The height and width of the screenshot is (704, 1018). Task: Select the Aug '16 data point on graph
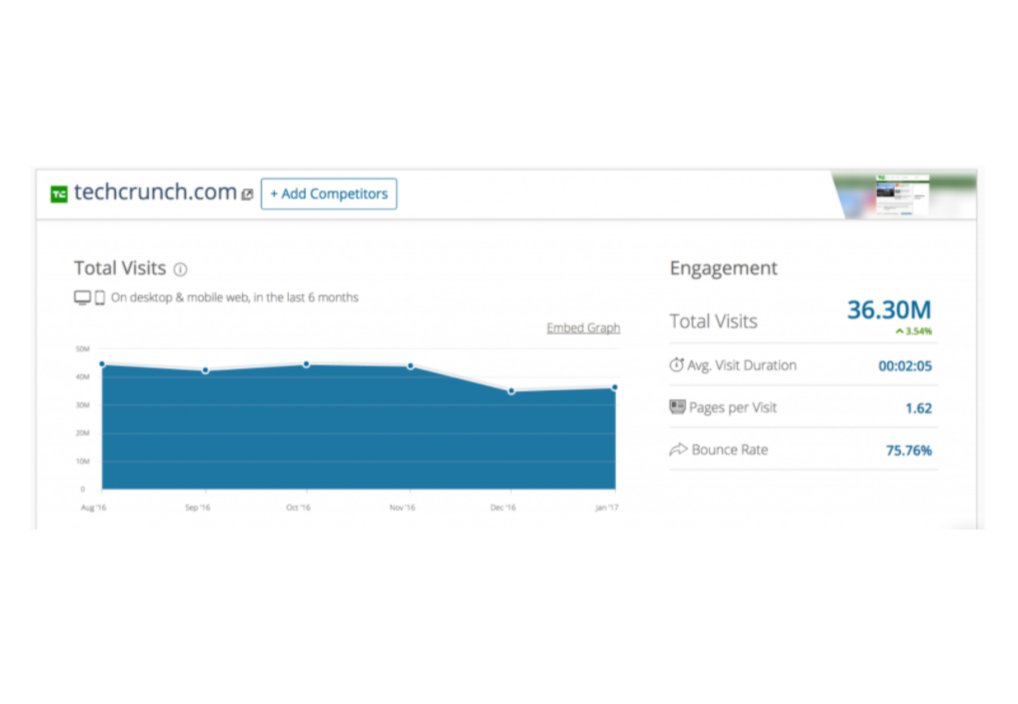pyautogui.click(x=102, y=364)
